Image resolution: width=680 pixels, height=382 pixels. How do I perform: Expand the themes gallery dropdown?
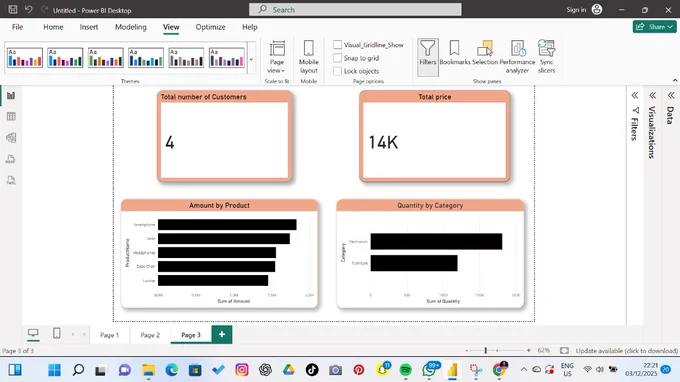tap(251, 59)
